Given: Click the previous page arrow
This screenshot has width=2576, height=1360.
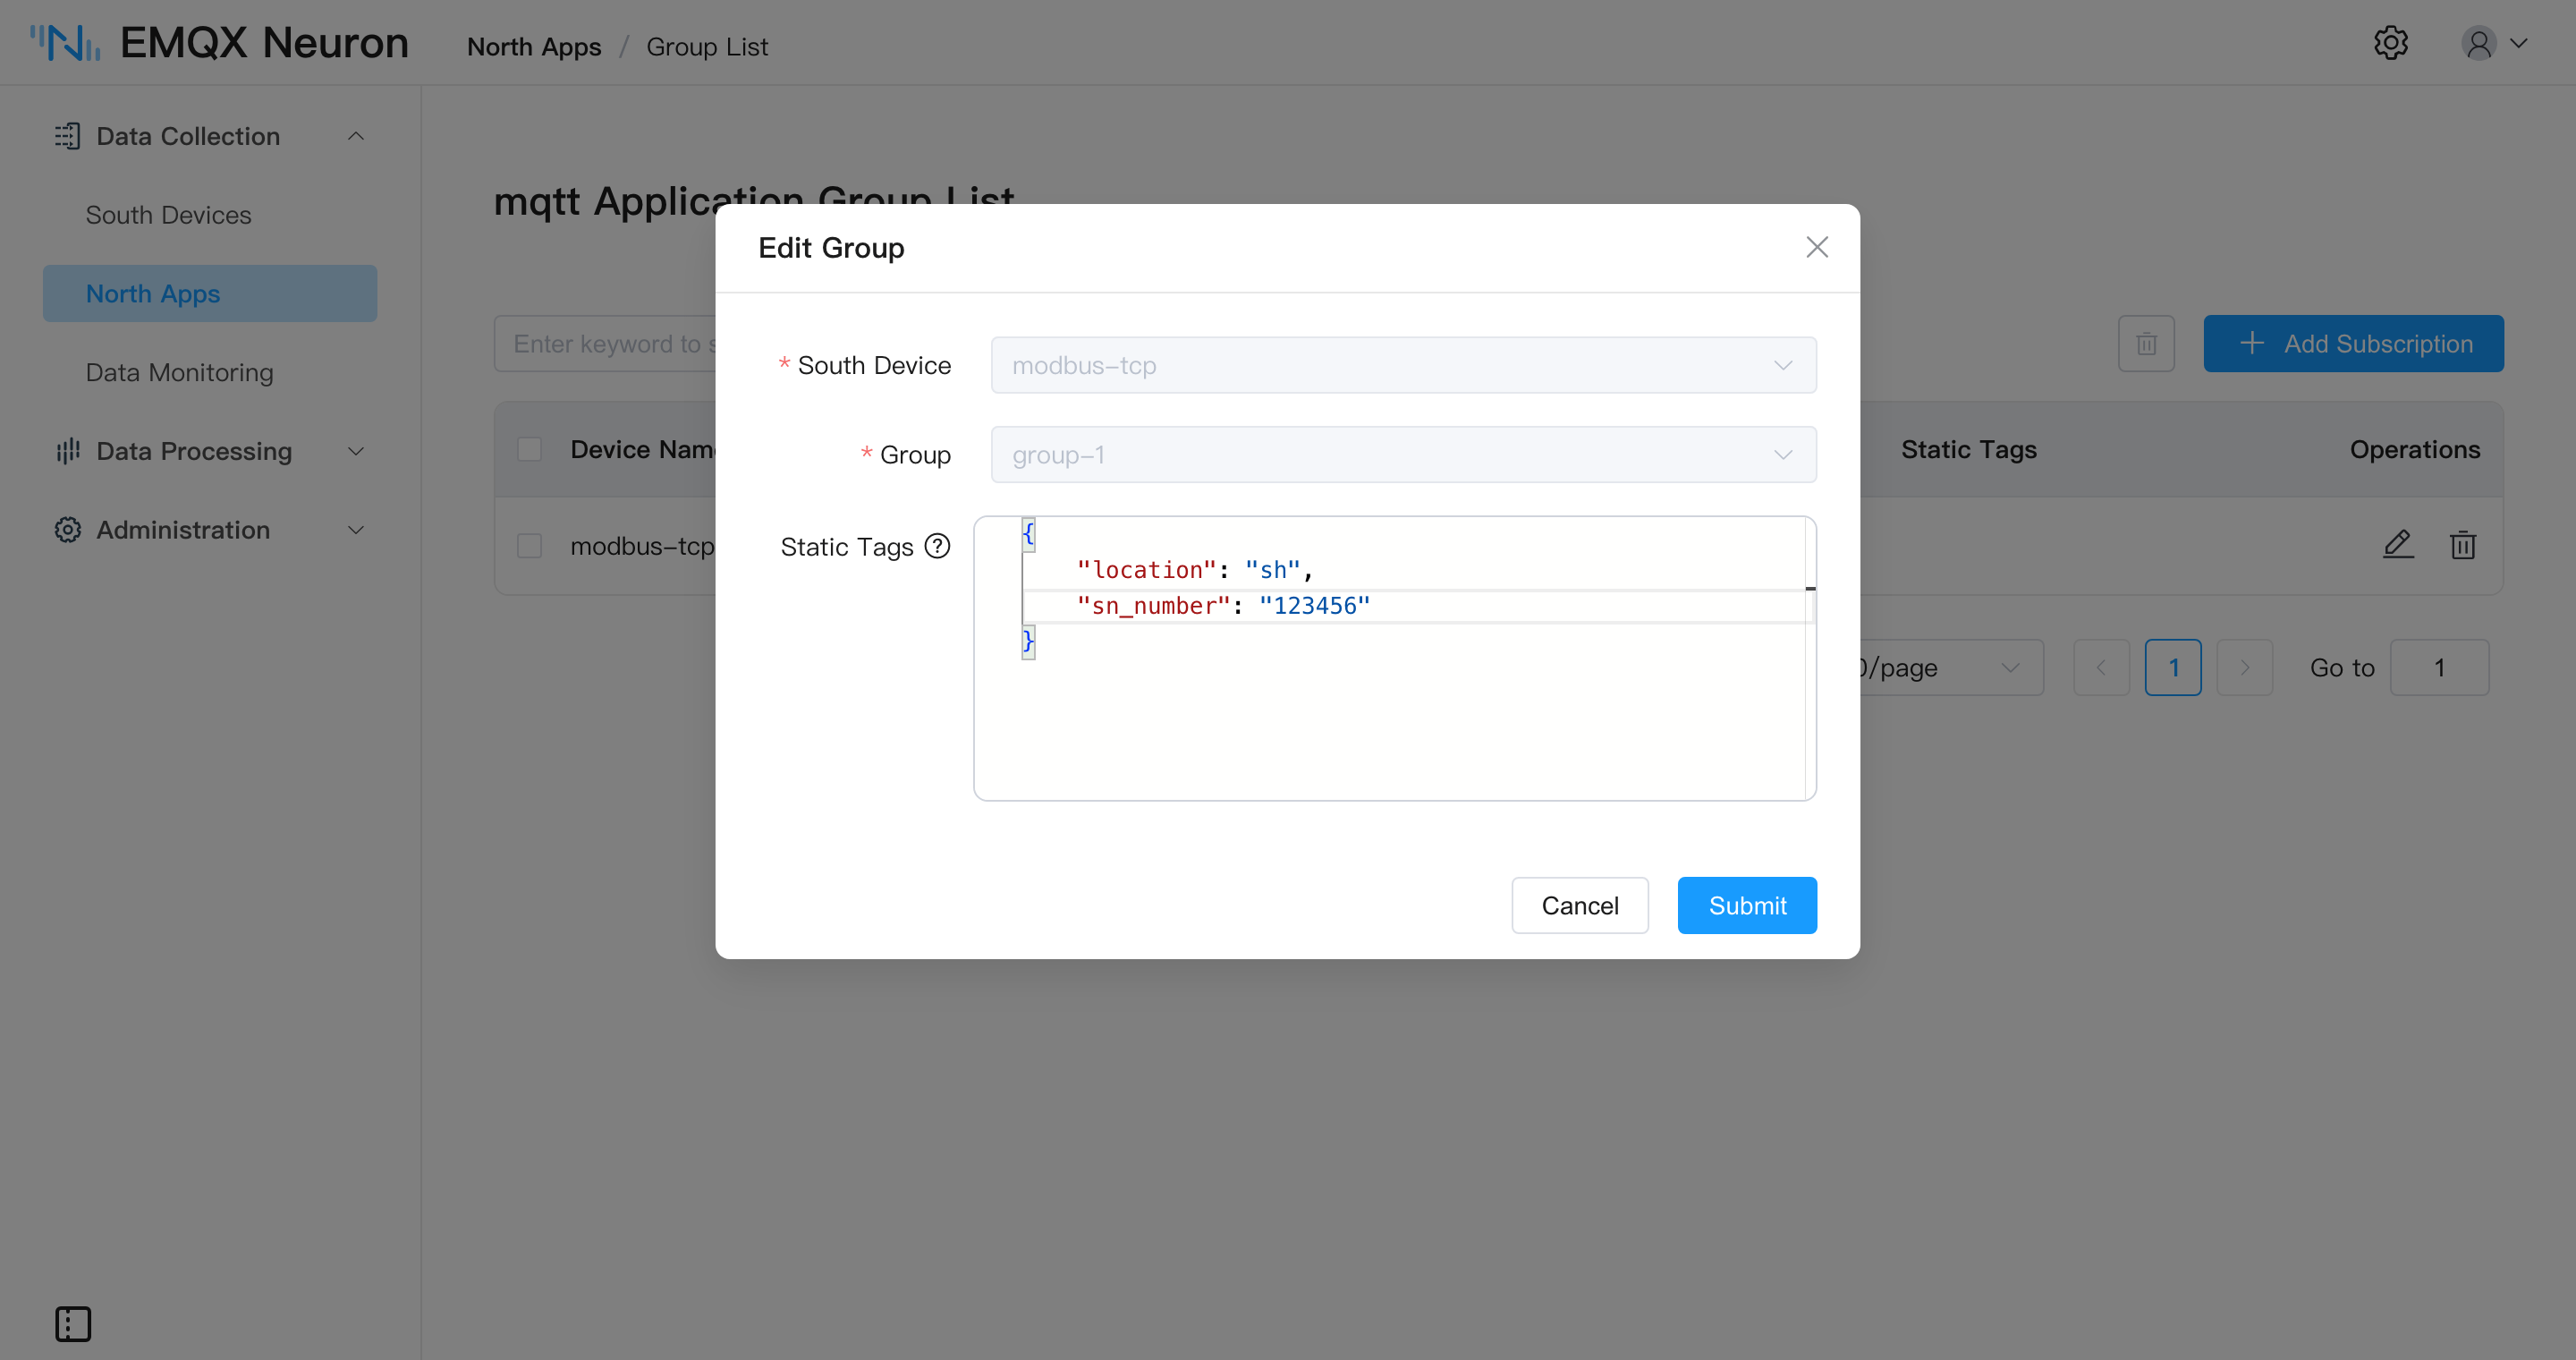Looking at the screenshot, I should click(x=2101, y=667).
